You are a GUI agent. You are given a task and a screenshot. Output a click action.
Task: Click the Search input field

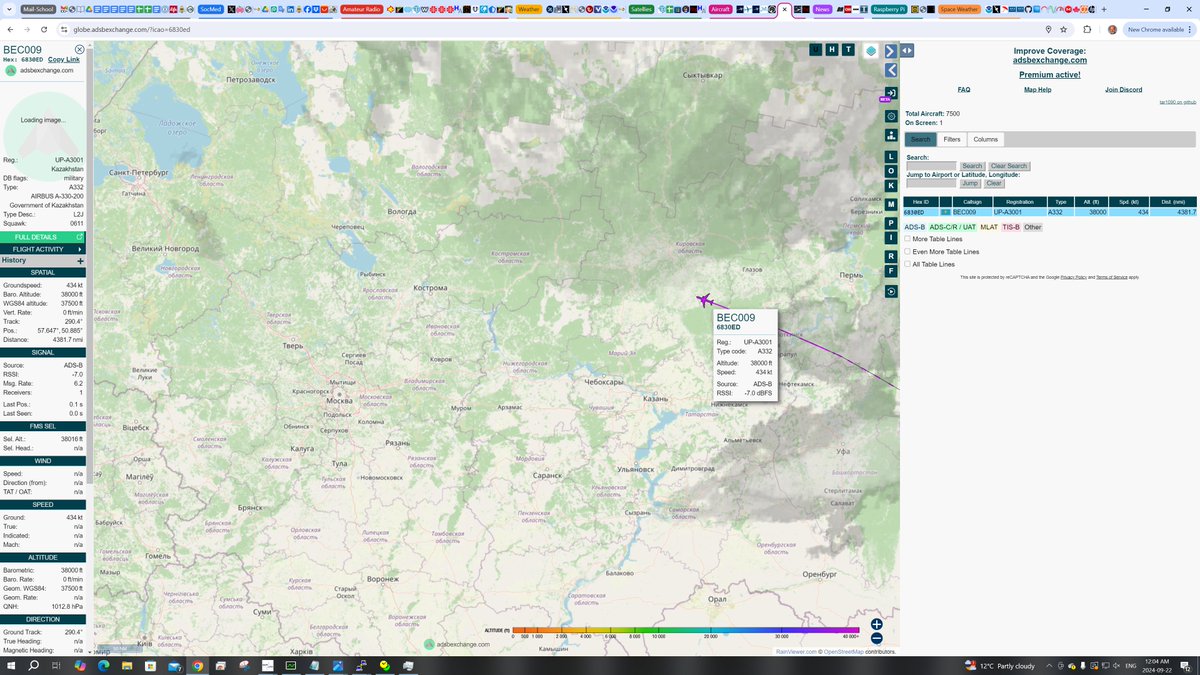click(x=931, y=166)
